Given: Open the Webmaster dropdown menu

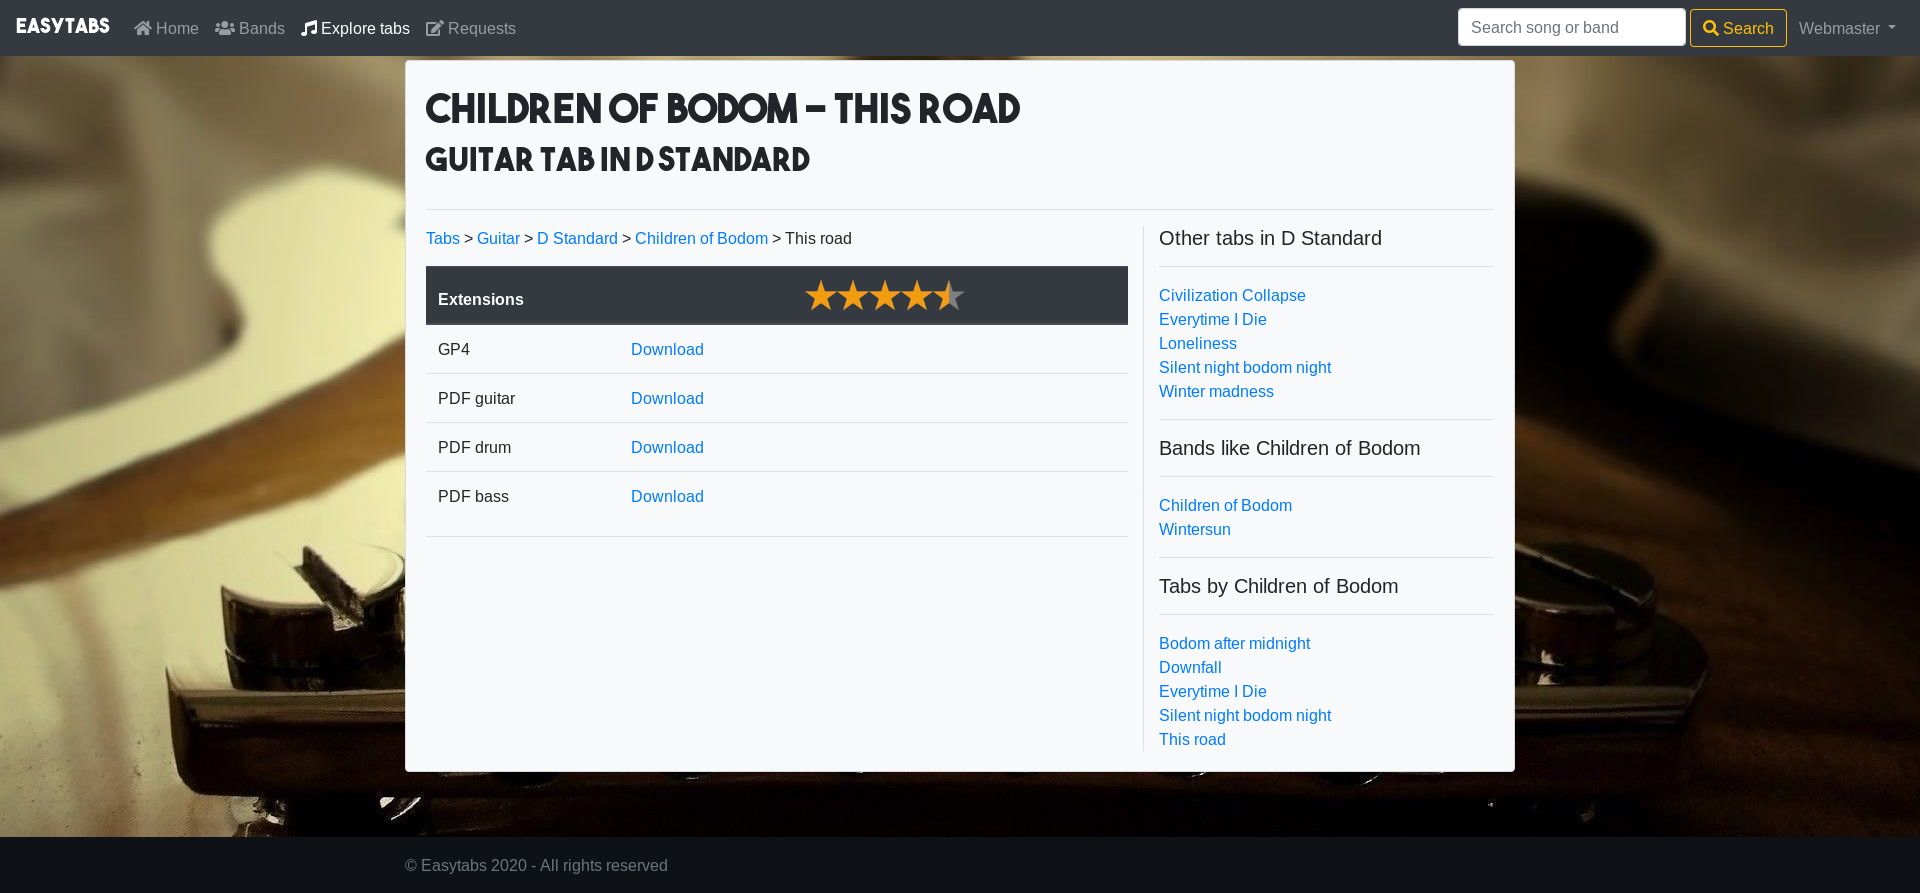Looking at the screenshot, I should (x=1846, y=28).
